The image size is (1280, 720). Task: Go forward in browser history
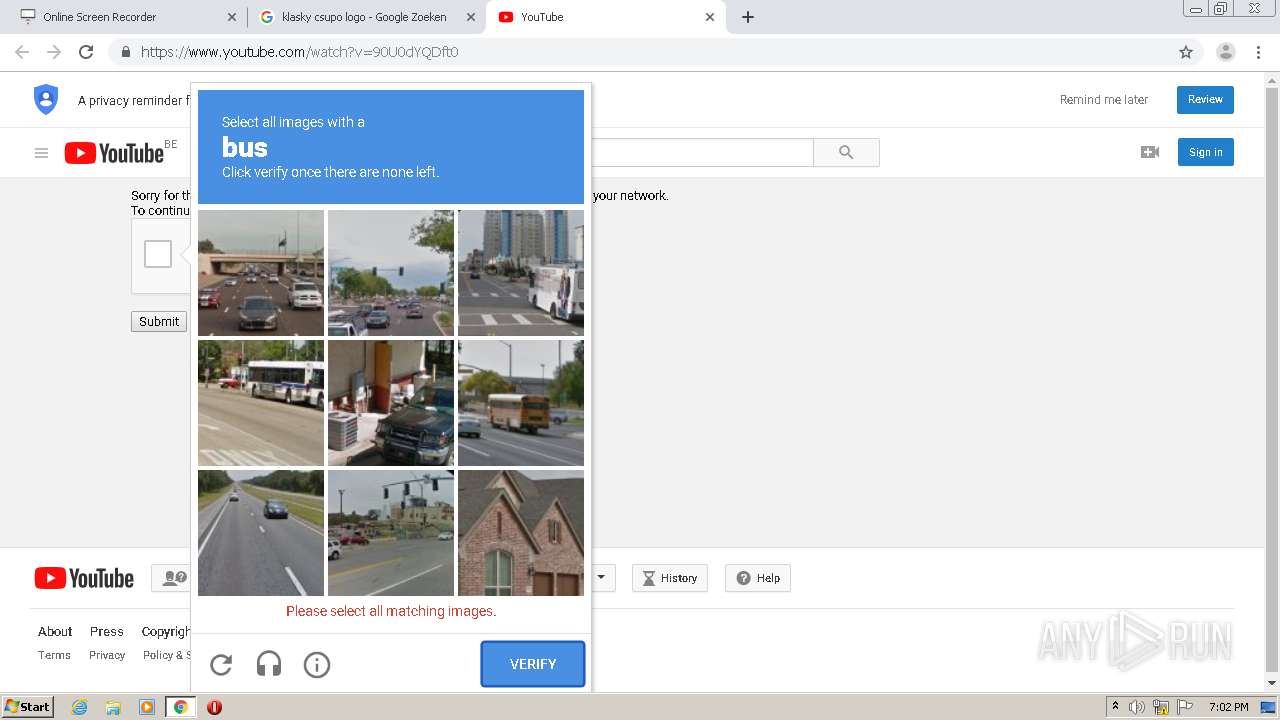point(54,52)
